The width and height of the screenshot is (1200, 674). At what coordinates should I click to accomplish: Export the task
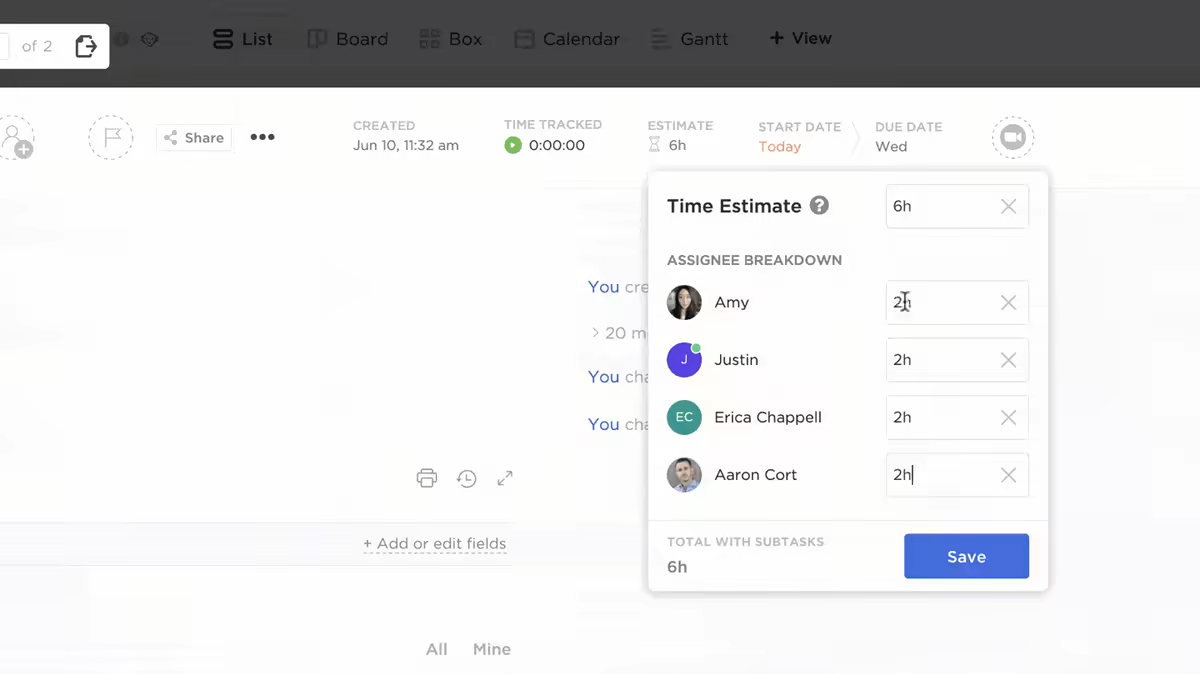click(x=86, y=46)
